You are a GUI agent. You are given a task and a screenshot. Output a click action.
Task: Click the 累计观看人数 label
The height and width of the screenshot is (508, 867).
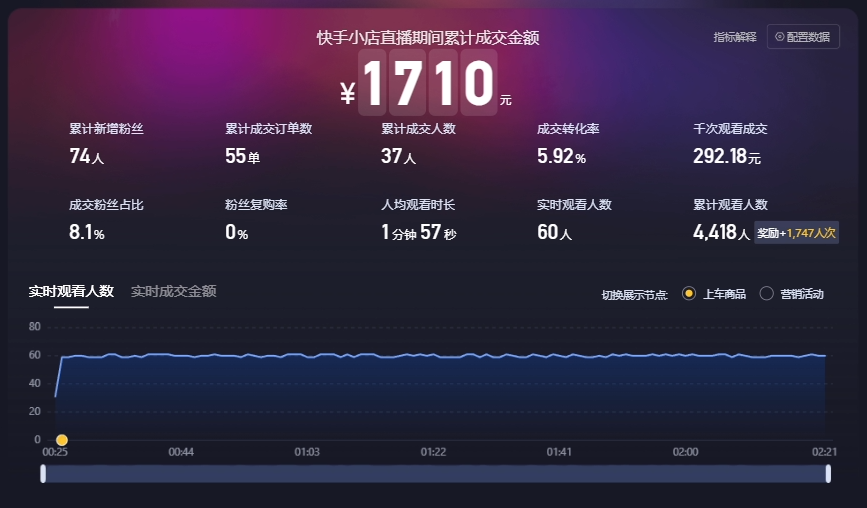pos(730,205)
